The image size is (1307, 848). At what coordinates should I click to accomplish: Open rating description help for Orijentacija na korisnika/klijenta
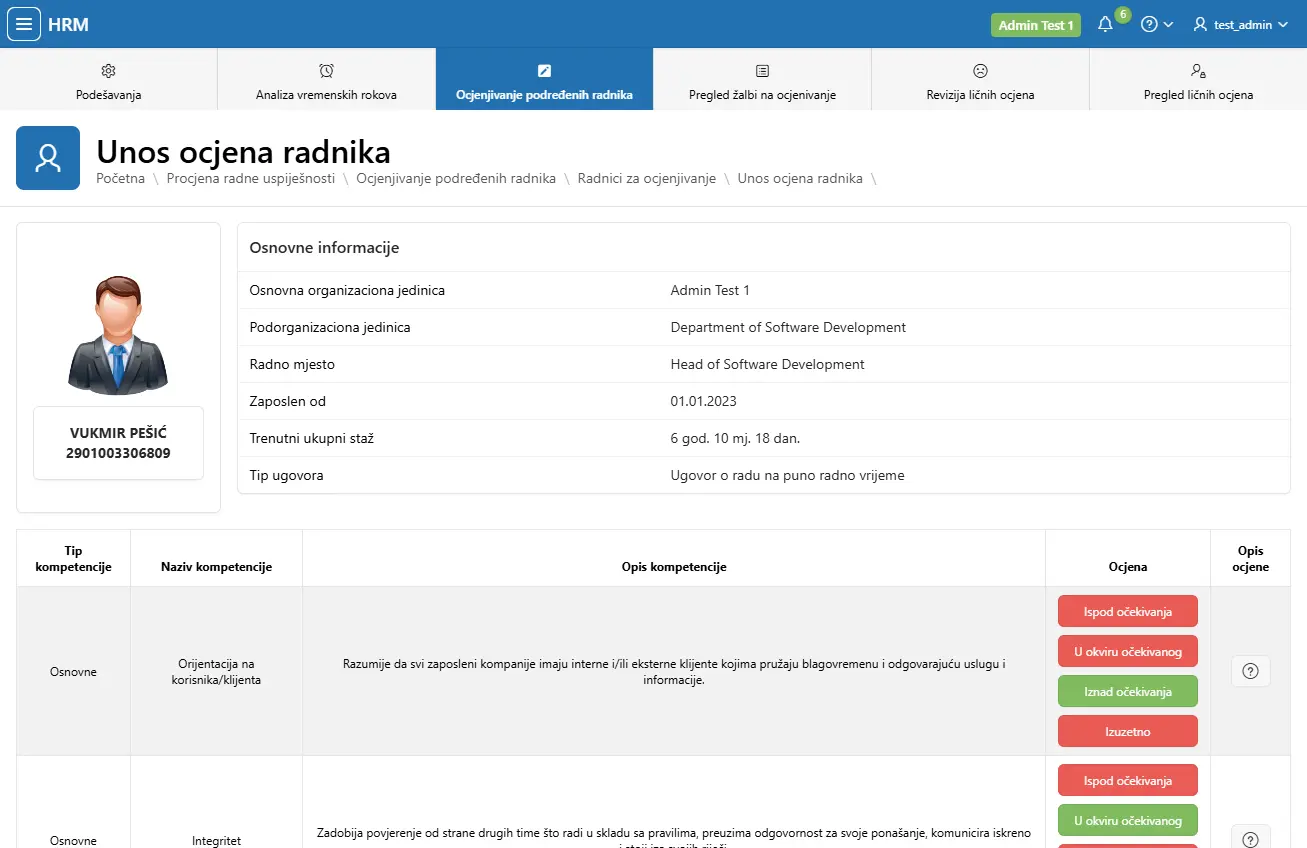click(1250, 671)
